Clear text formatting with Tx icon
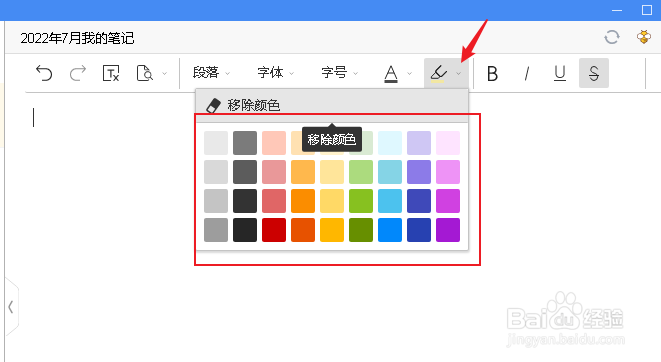Viewport: 661px width, 362px height. pyautogui.click(x=111, y=73)
